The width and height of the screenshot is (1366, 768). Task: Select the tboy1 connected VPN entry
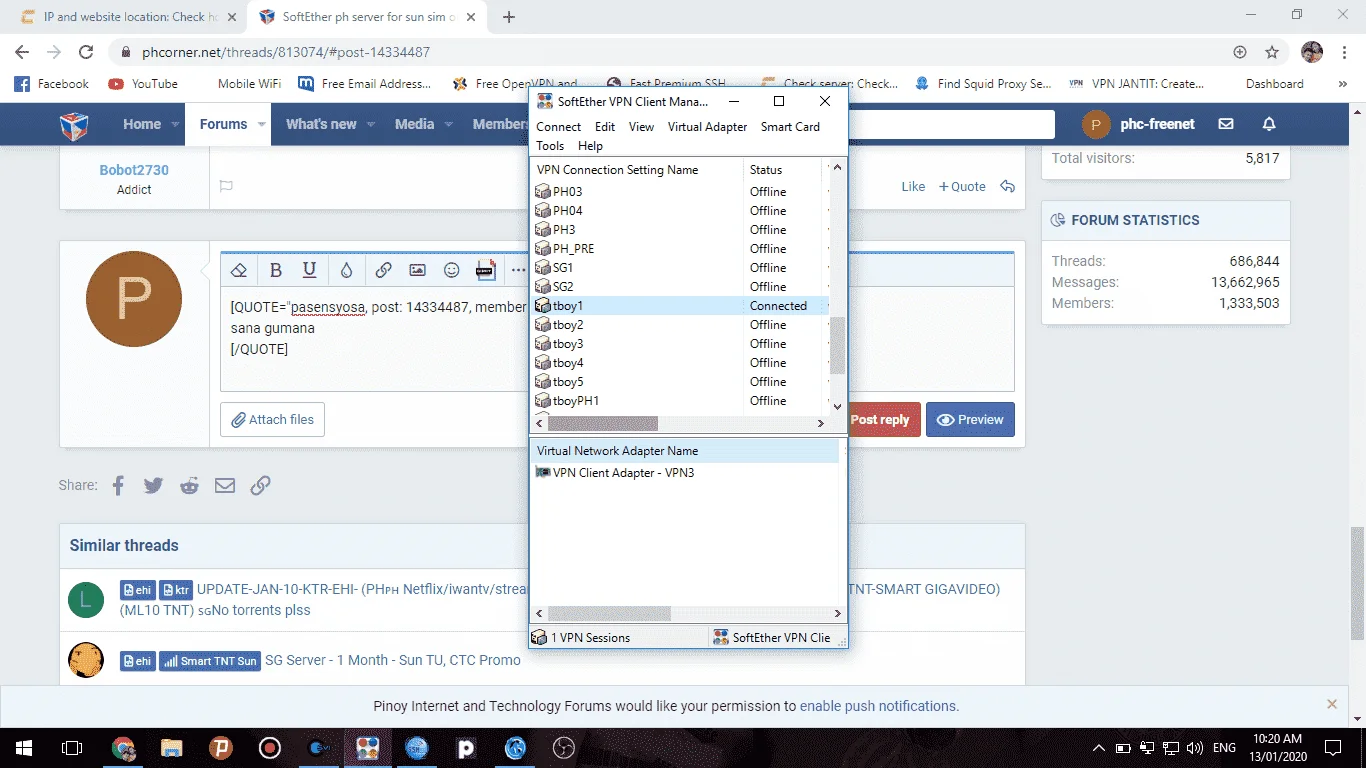coord(680,306)
